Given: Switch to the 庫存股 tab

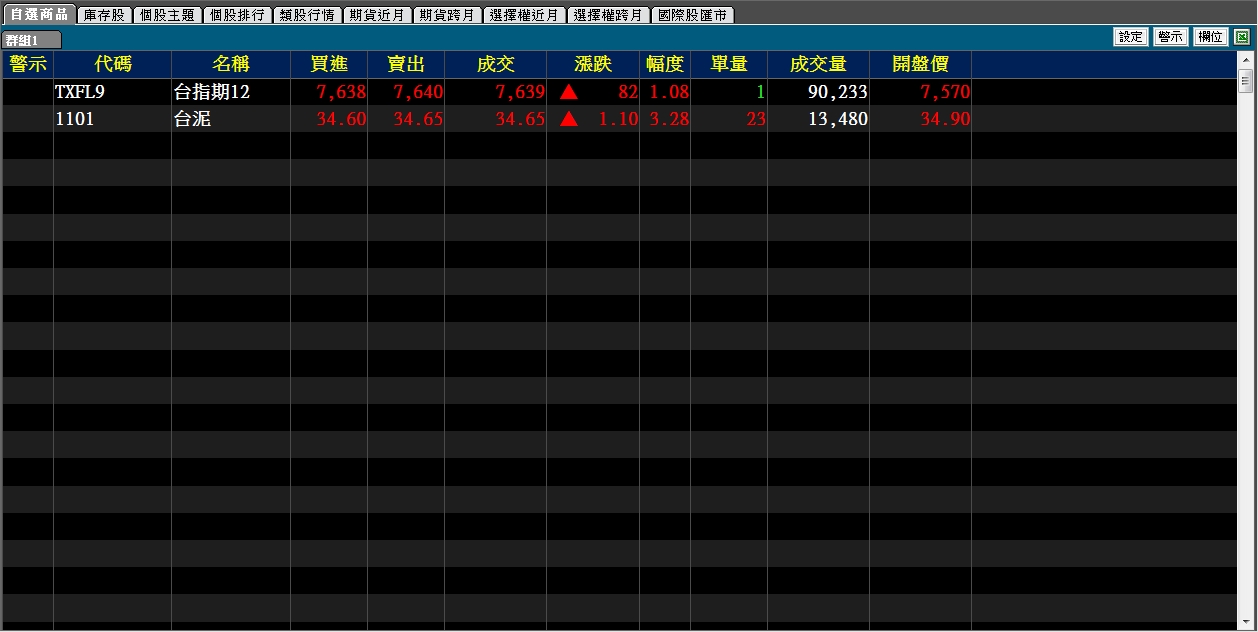Looking at the screenshot, I should coord(104,15).
